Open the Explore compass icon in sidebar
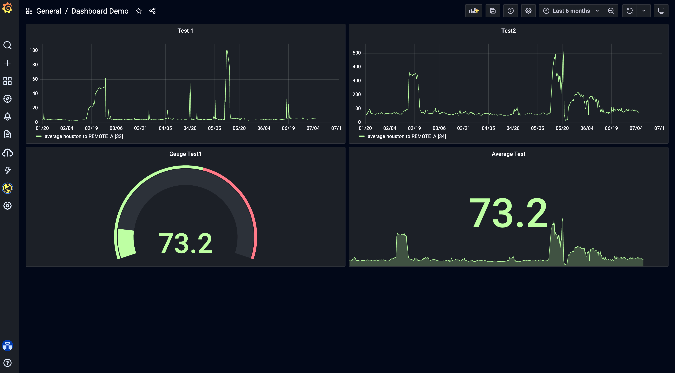 coord(7,99)
